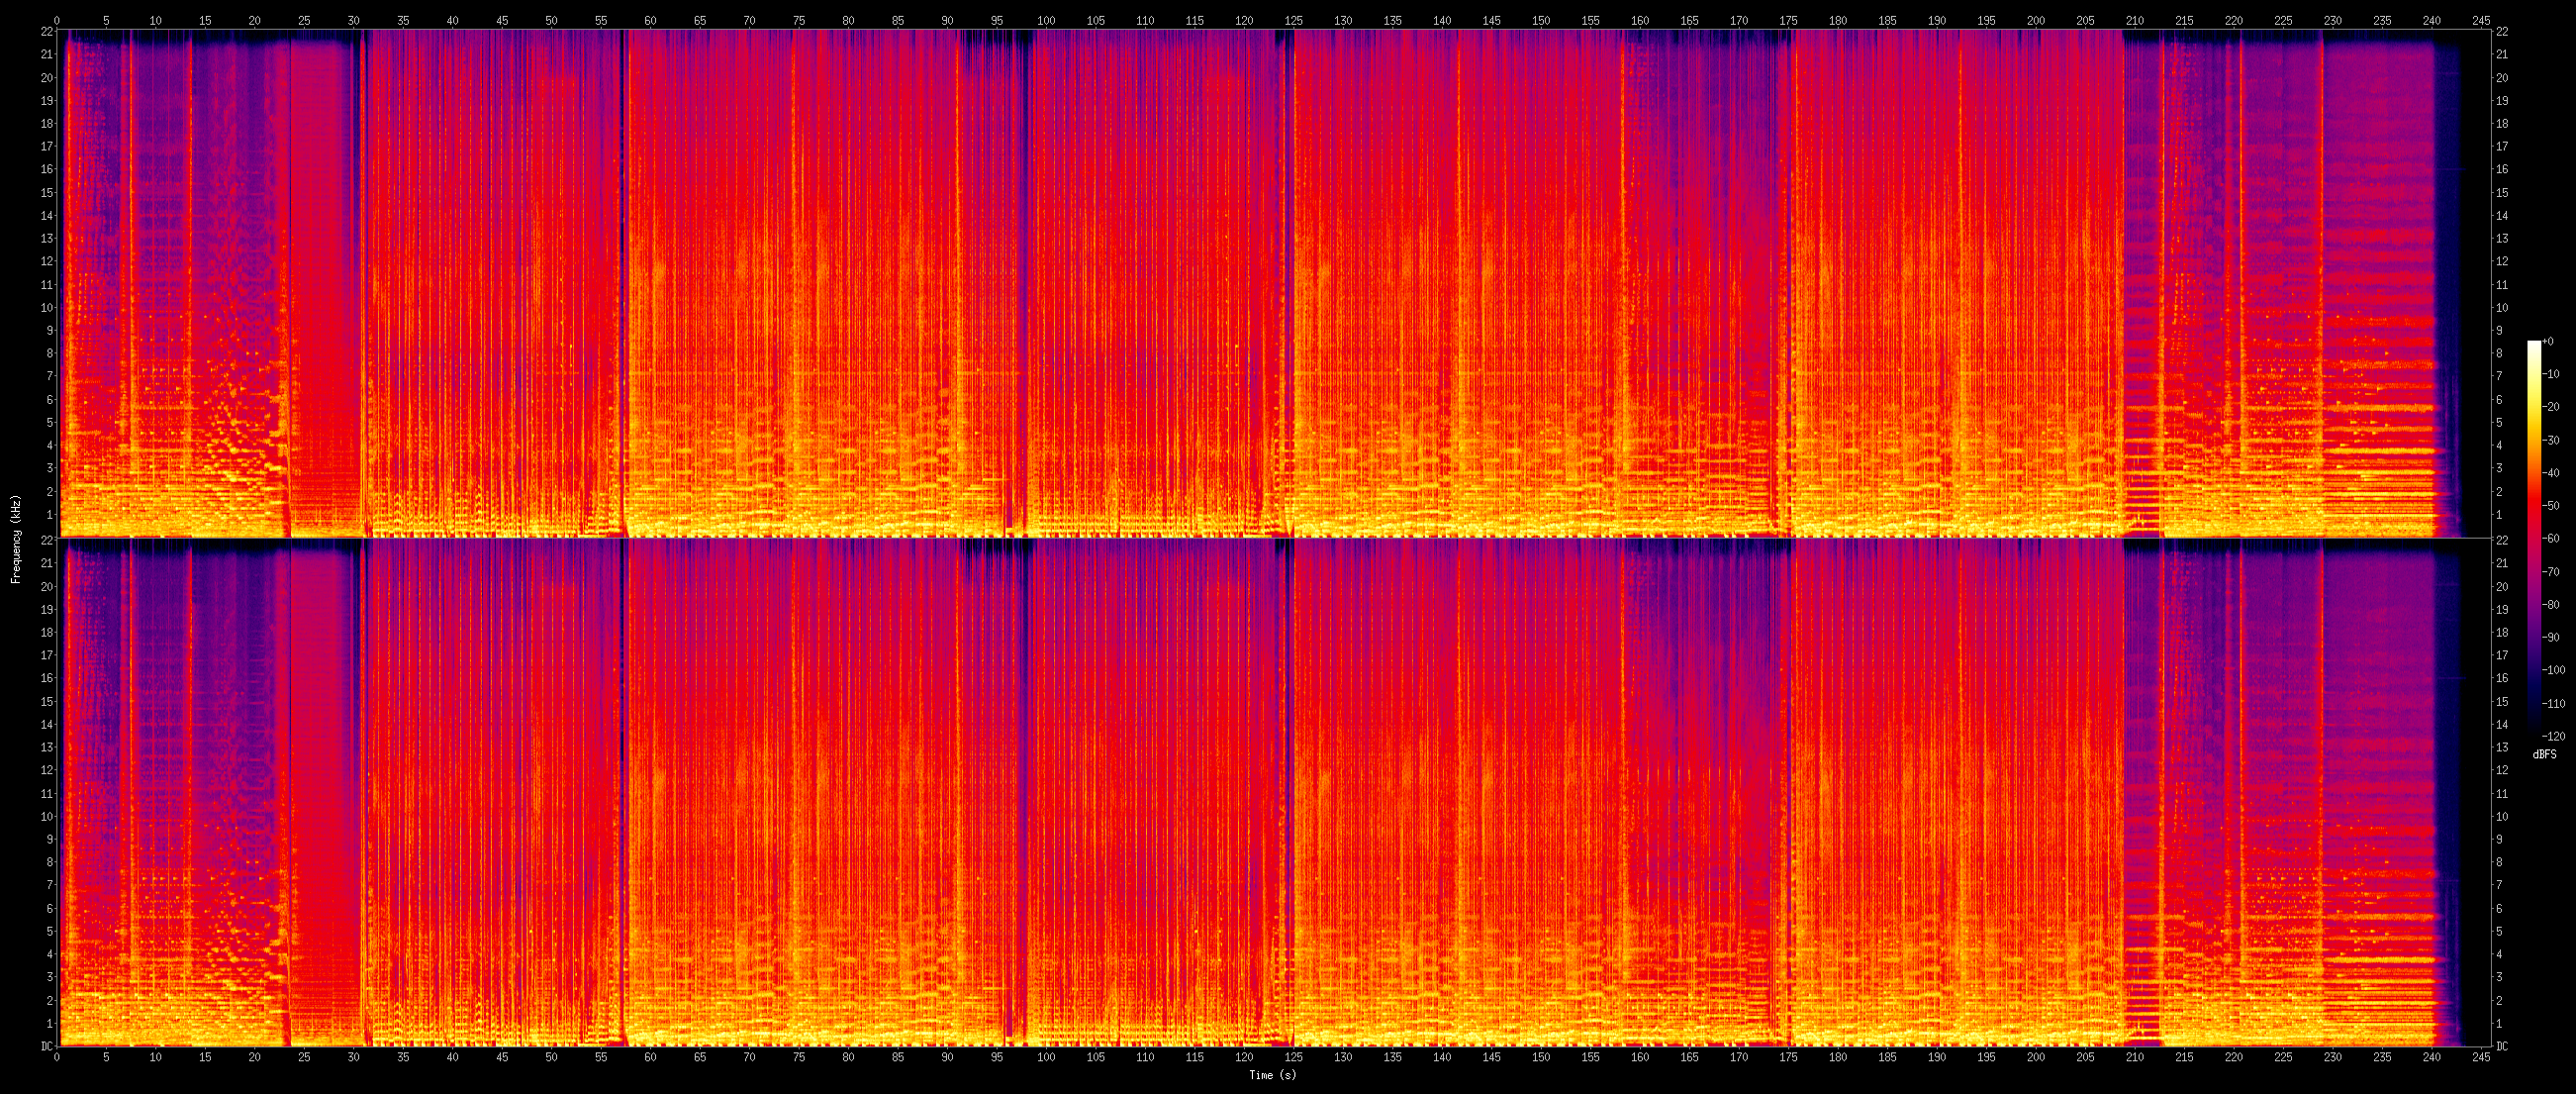Click the 175 s mark on top time axis
The image size is (2576, 1094).
point(1788,19)
